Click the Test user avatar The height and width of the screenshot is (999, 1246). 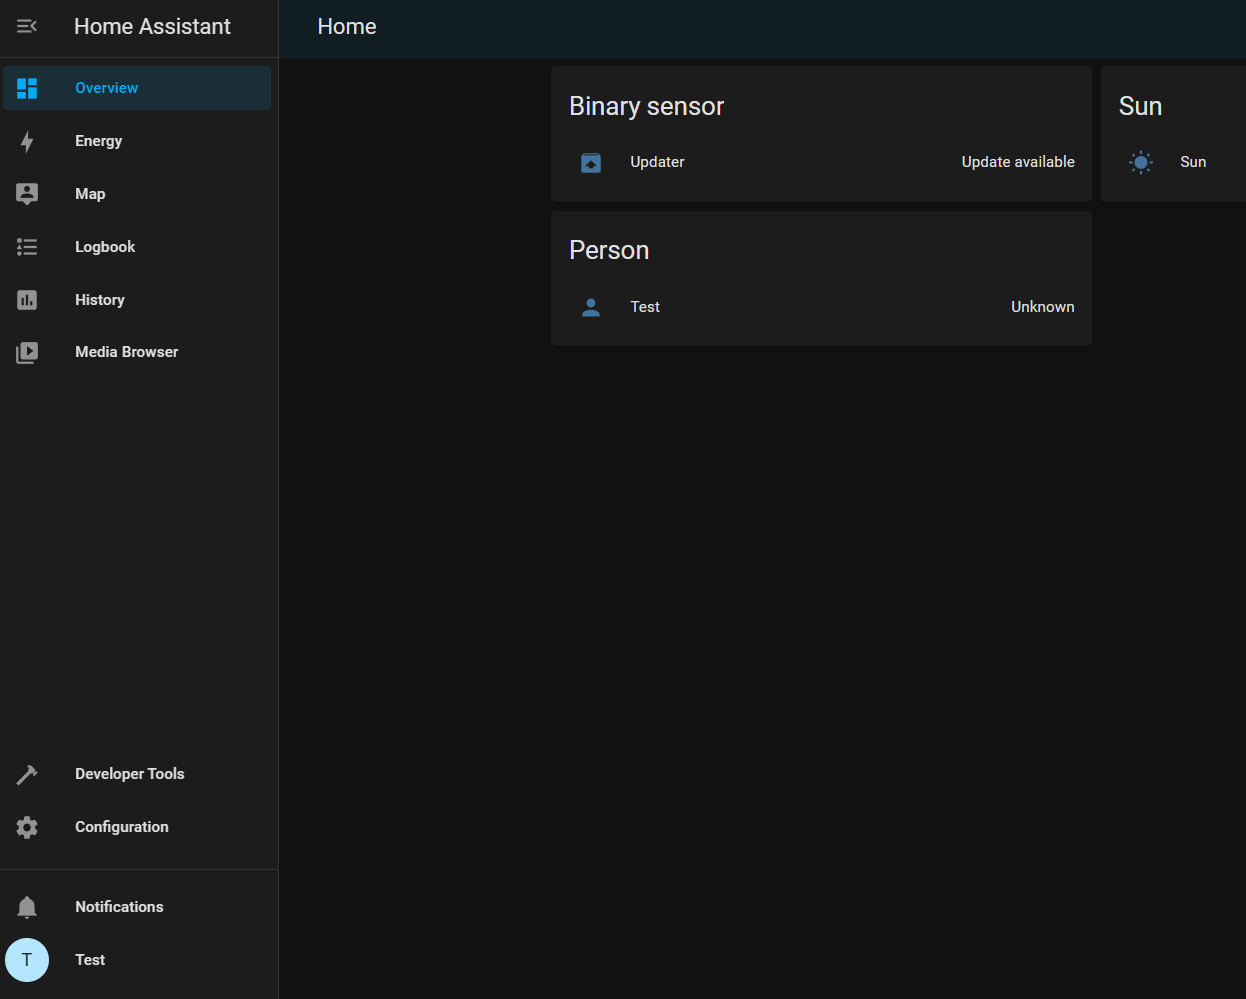click(26, 959)
